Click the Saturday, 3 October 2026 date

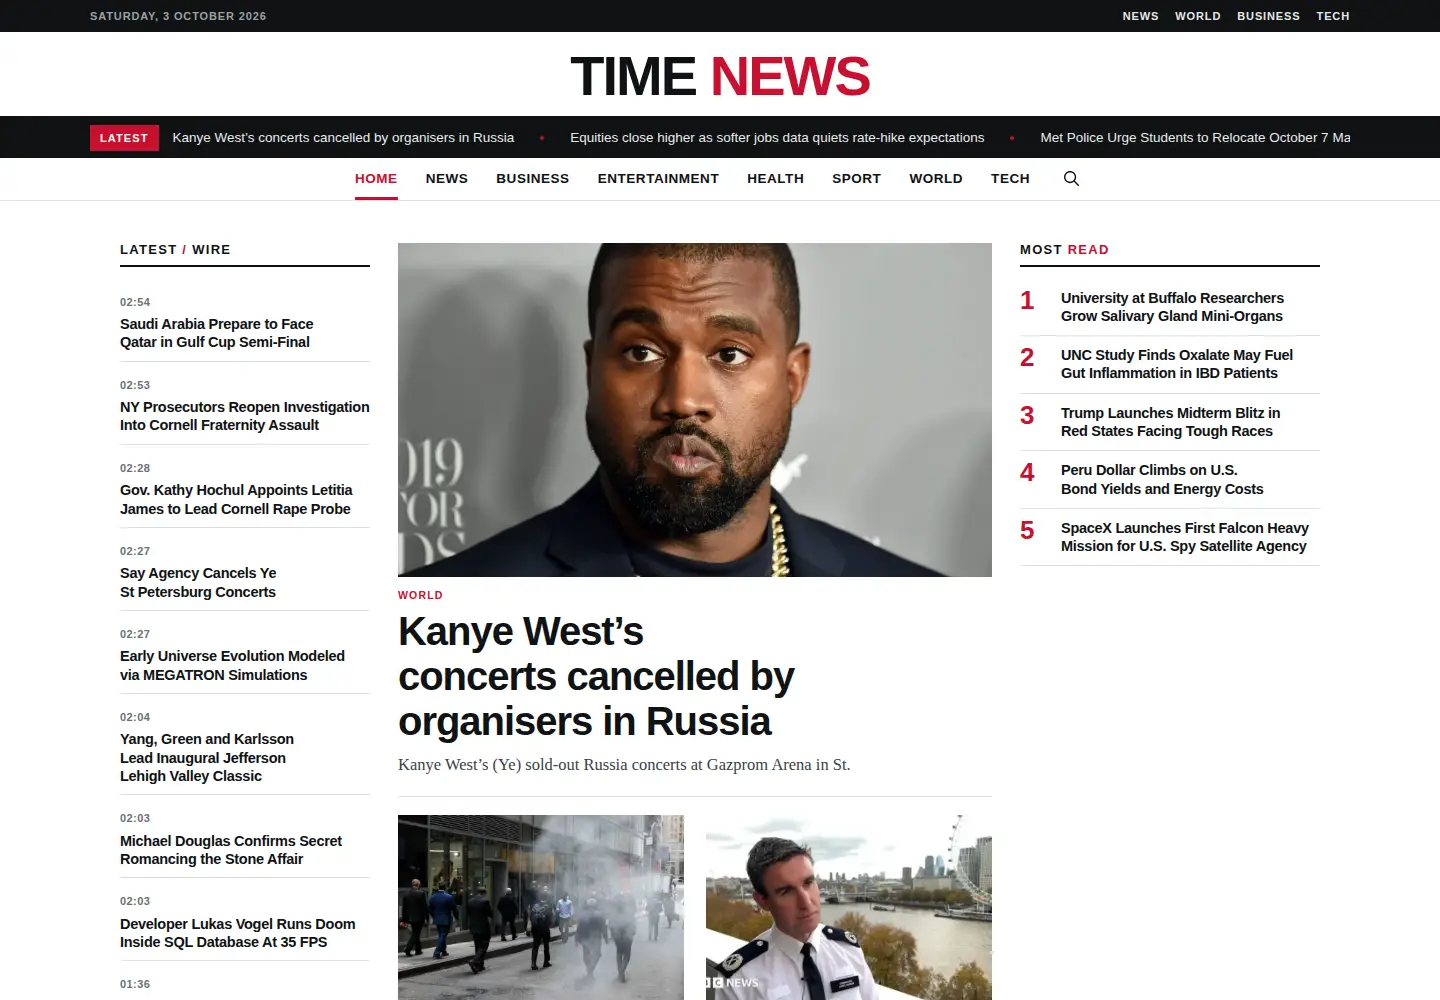tap(178, 16)
